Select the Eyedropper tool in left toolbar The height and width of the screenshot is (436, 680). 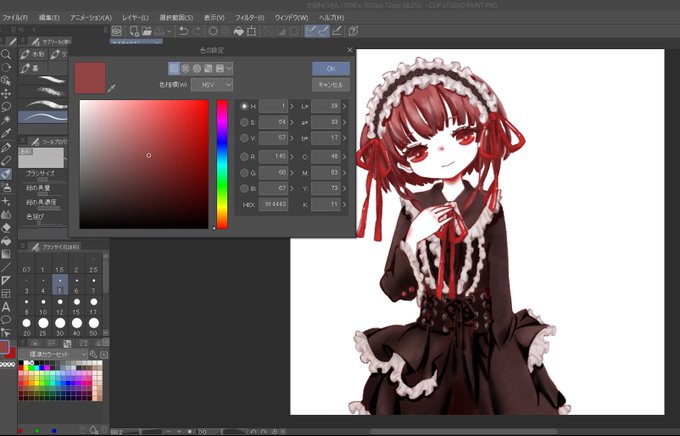pyautogui.click(x=6, y=133)
